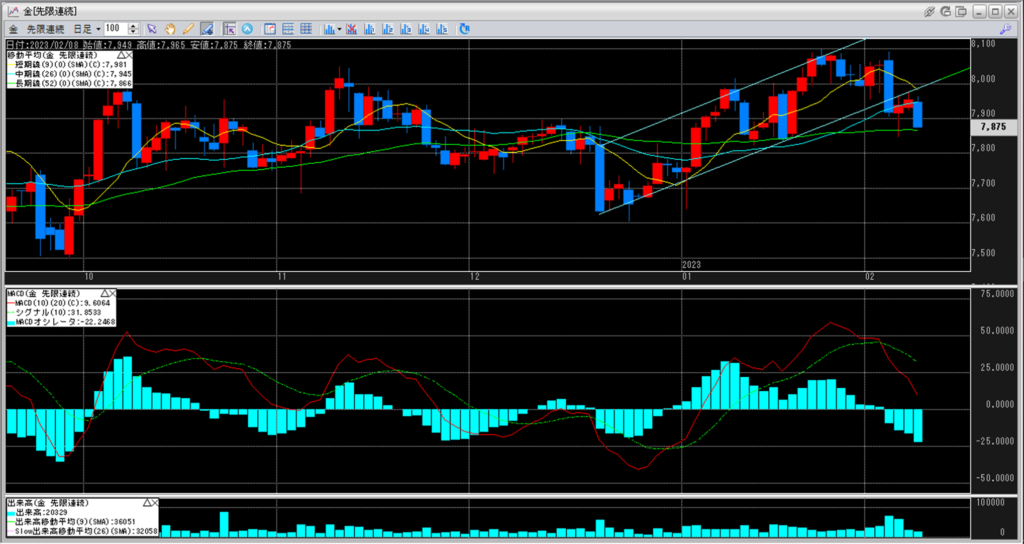Screen dimensions: 1024x544
Task: Click the link-window chain icon in the title bar
Action: 930,11
